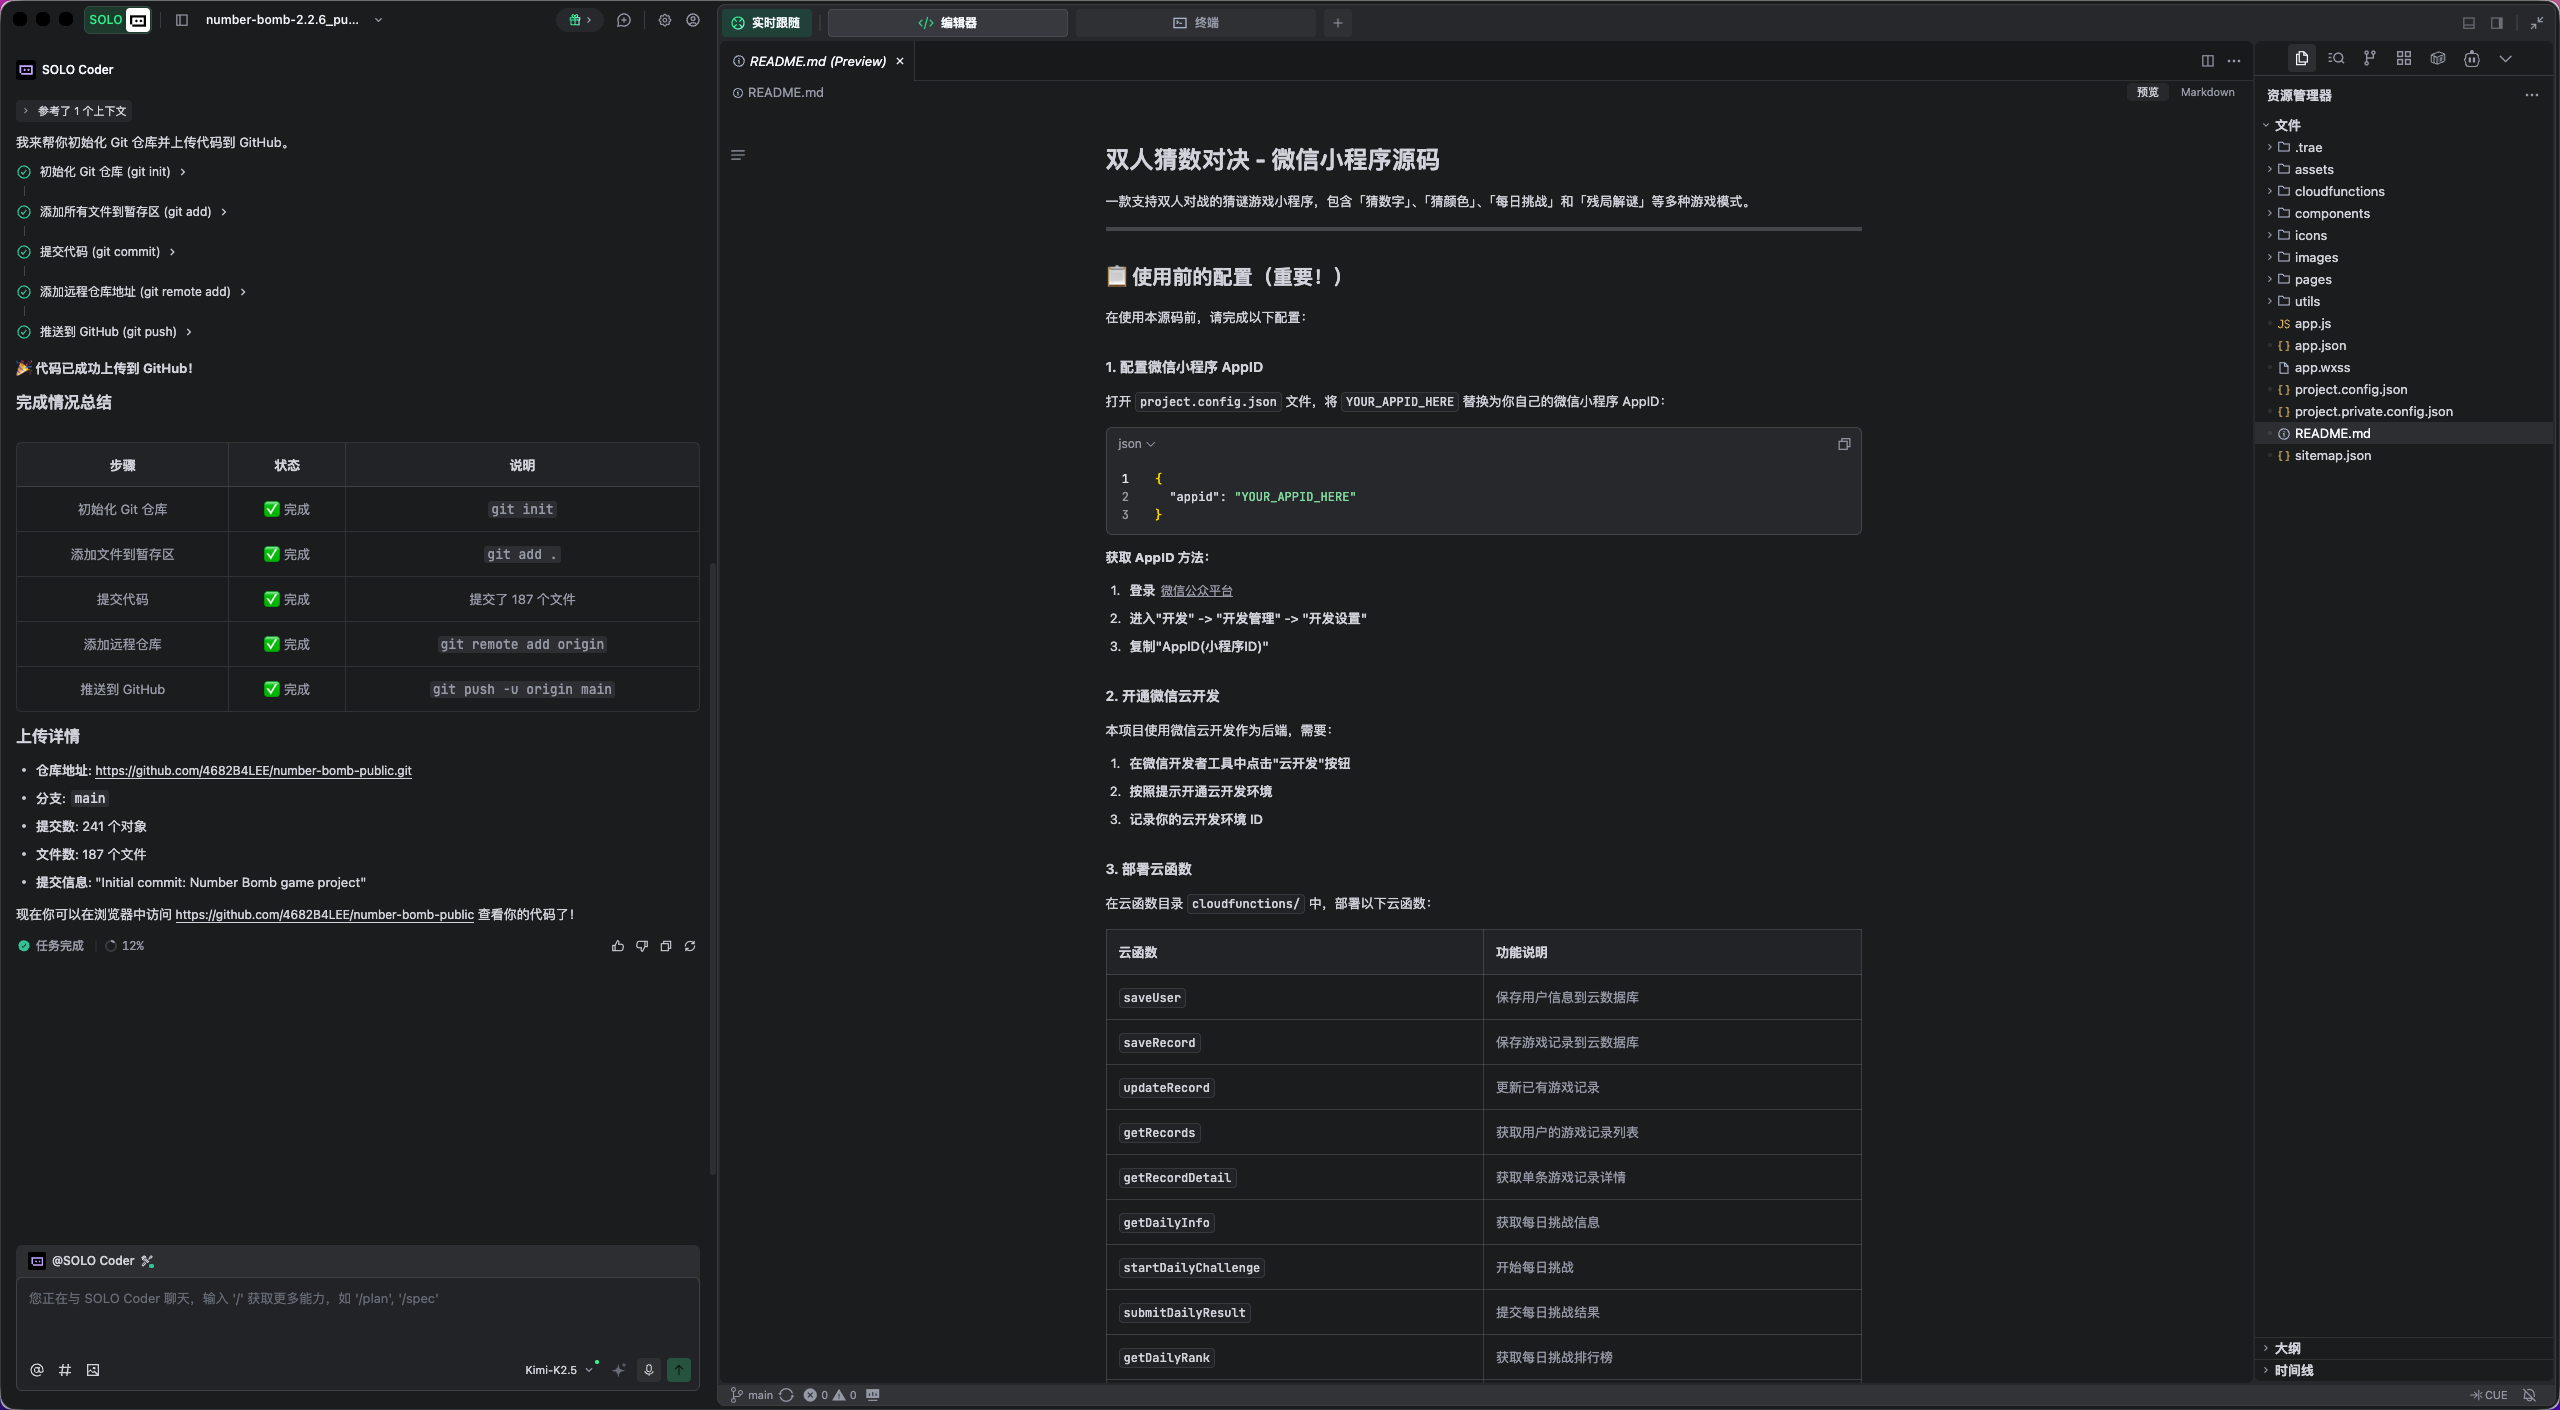Screen dimensions: 2560x1410
Task: Click the robot agent icon in sidebar
Action: [2471, 59]
